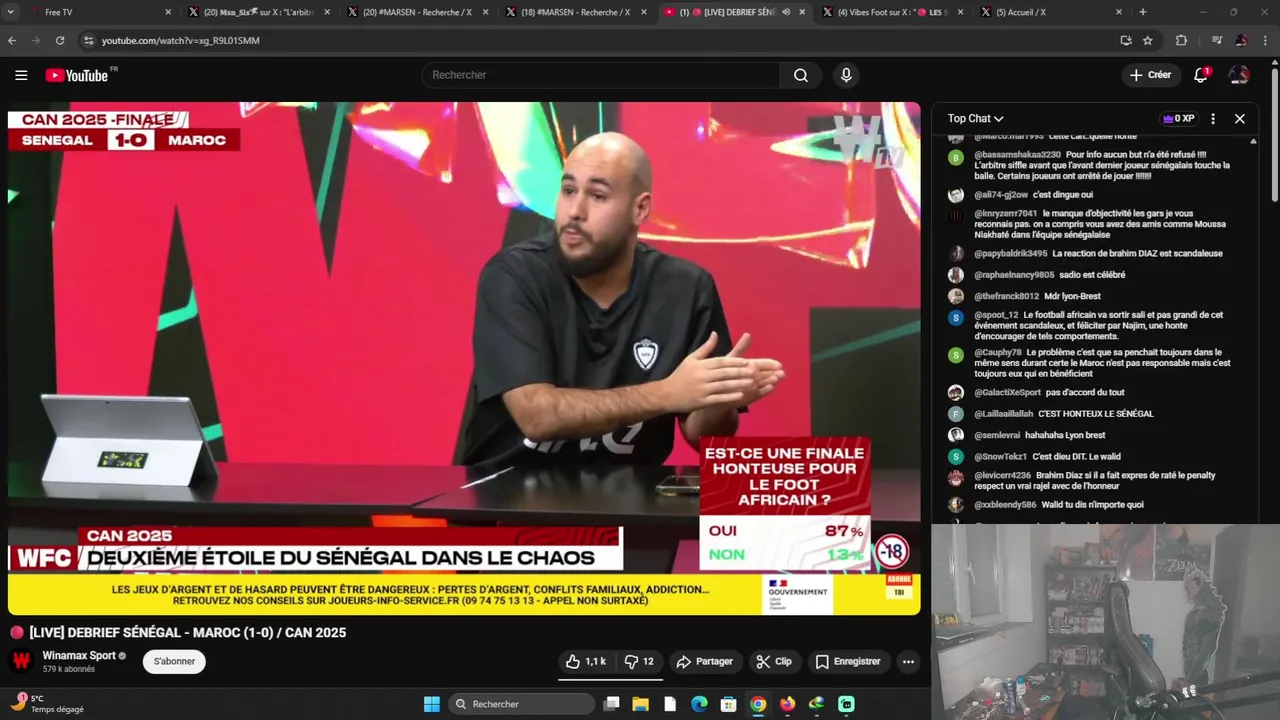Start voice search with the microphone

coord(846,75)
